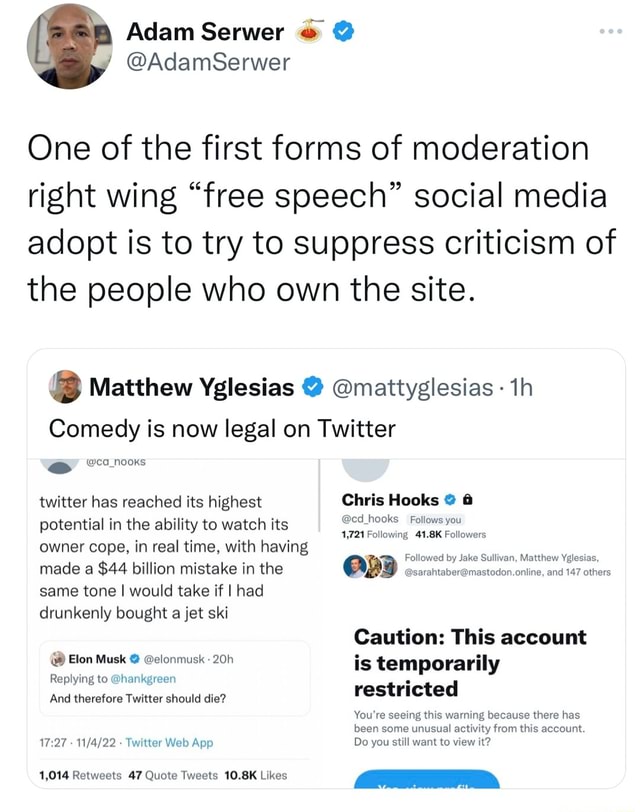Click the protected account lock icon
640x812 pixels.
click(x=468, y=500)
